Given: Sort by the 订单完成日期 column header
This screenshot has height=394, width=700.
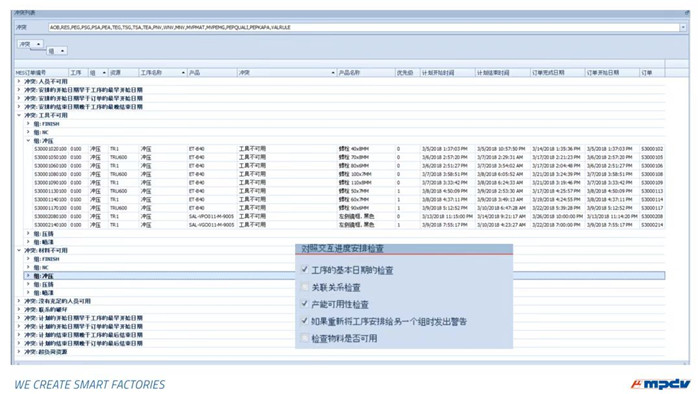Looking at the screenshot, I should [557, 72].
